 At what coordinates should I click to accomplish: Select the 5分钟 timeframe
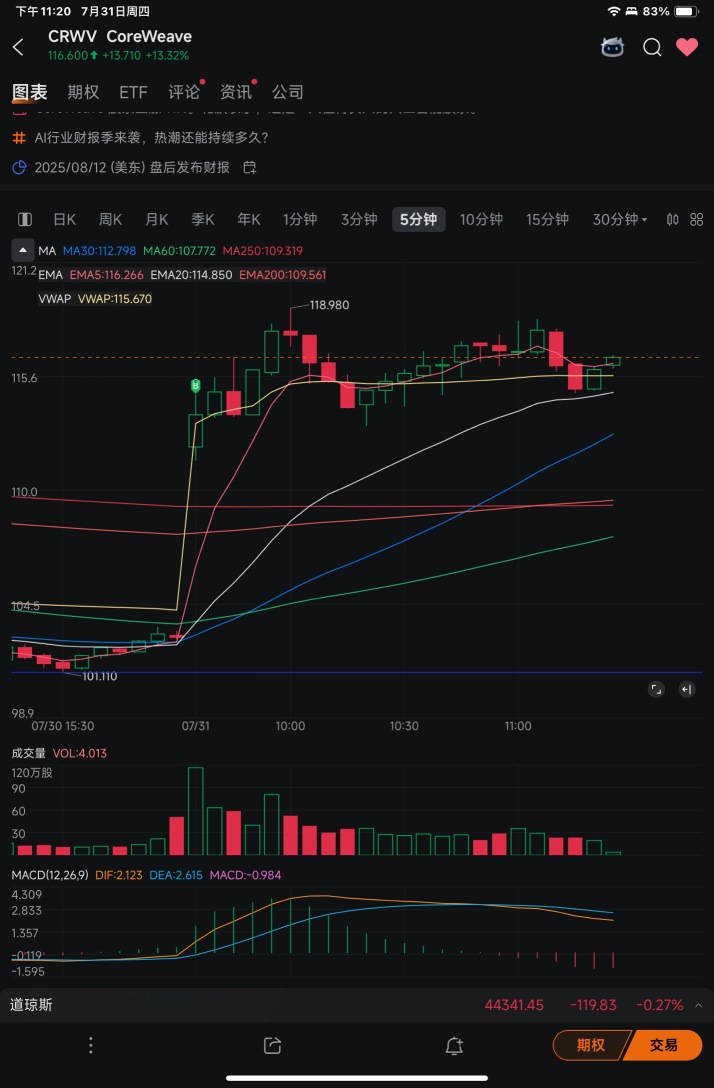418,219
